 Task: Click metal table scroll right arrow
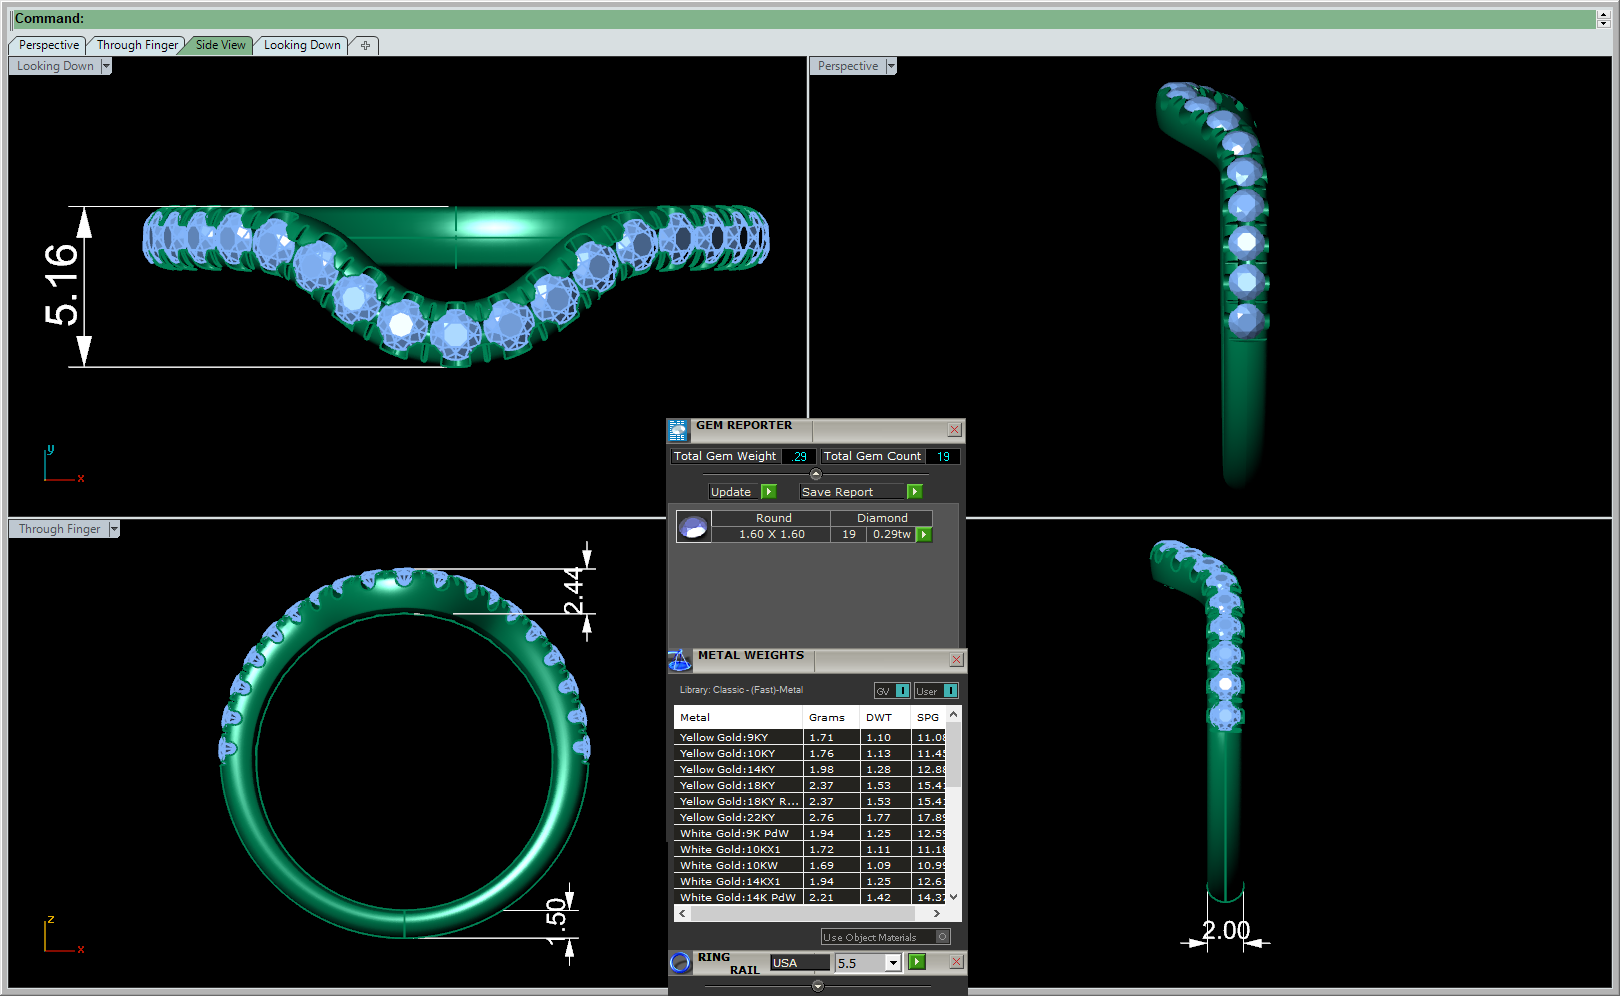point(937,913)
